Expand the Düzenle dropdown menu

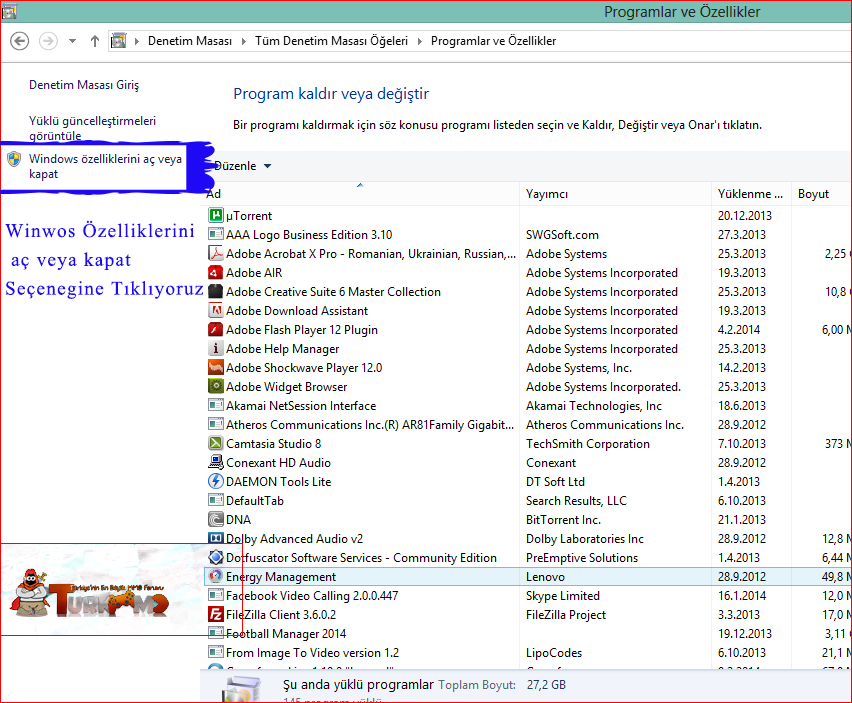coord(242,166)
